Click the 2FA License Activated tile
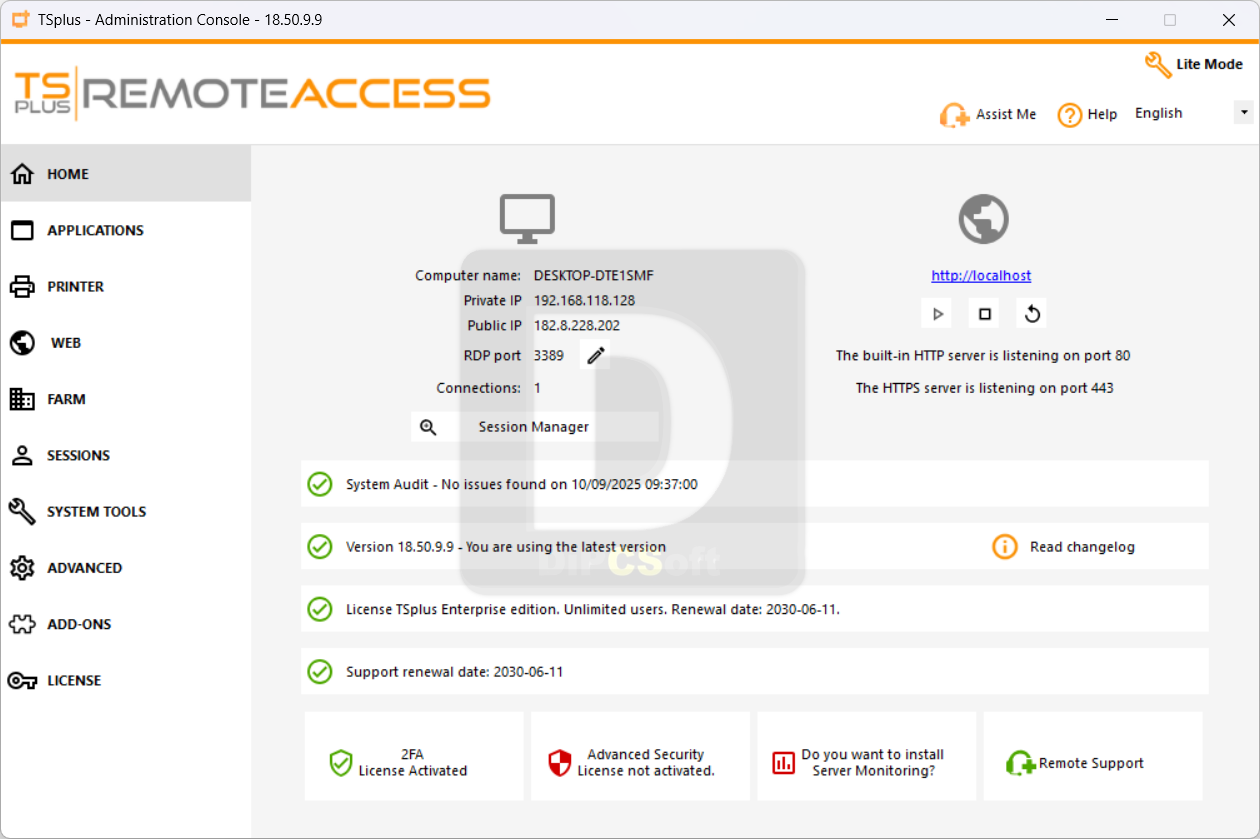Image resolution: width=1260 pixels, height=839 pixels. click(414, 756)
